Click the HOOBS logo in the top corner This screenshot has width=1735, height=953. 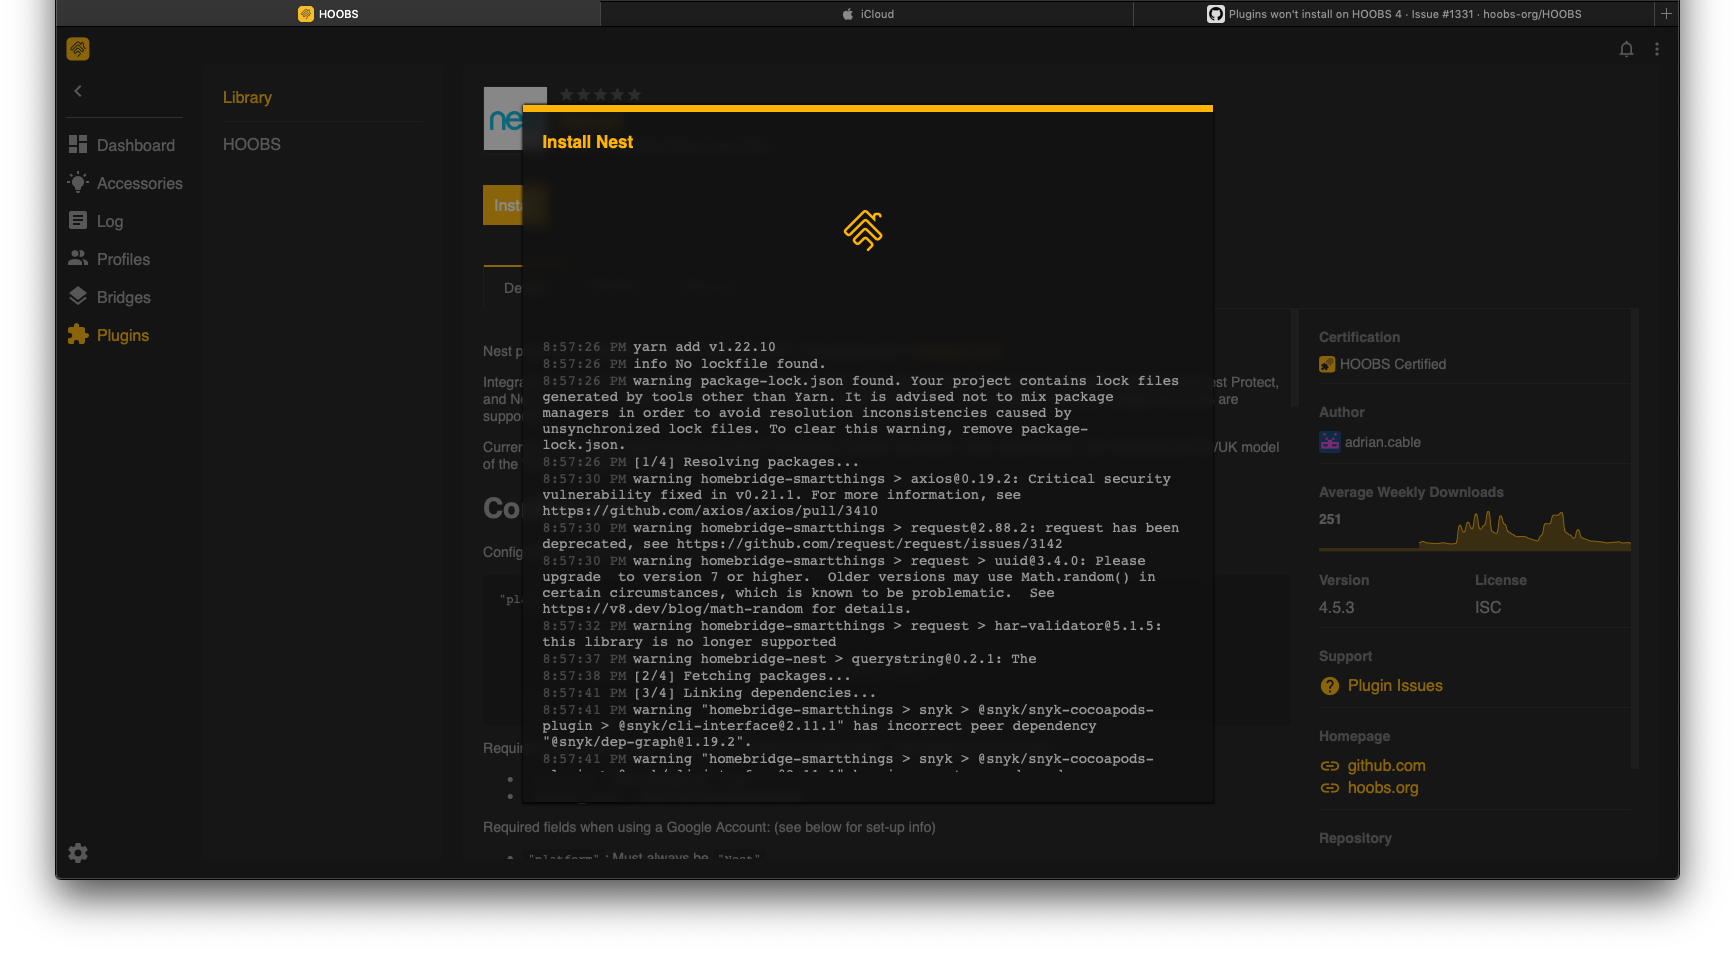[x=78, y=48]
